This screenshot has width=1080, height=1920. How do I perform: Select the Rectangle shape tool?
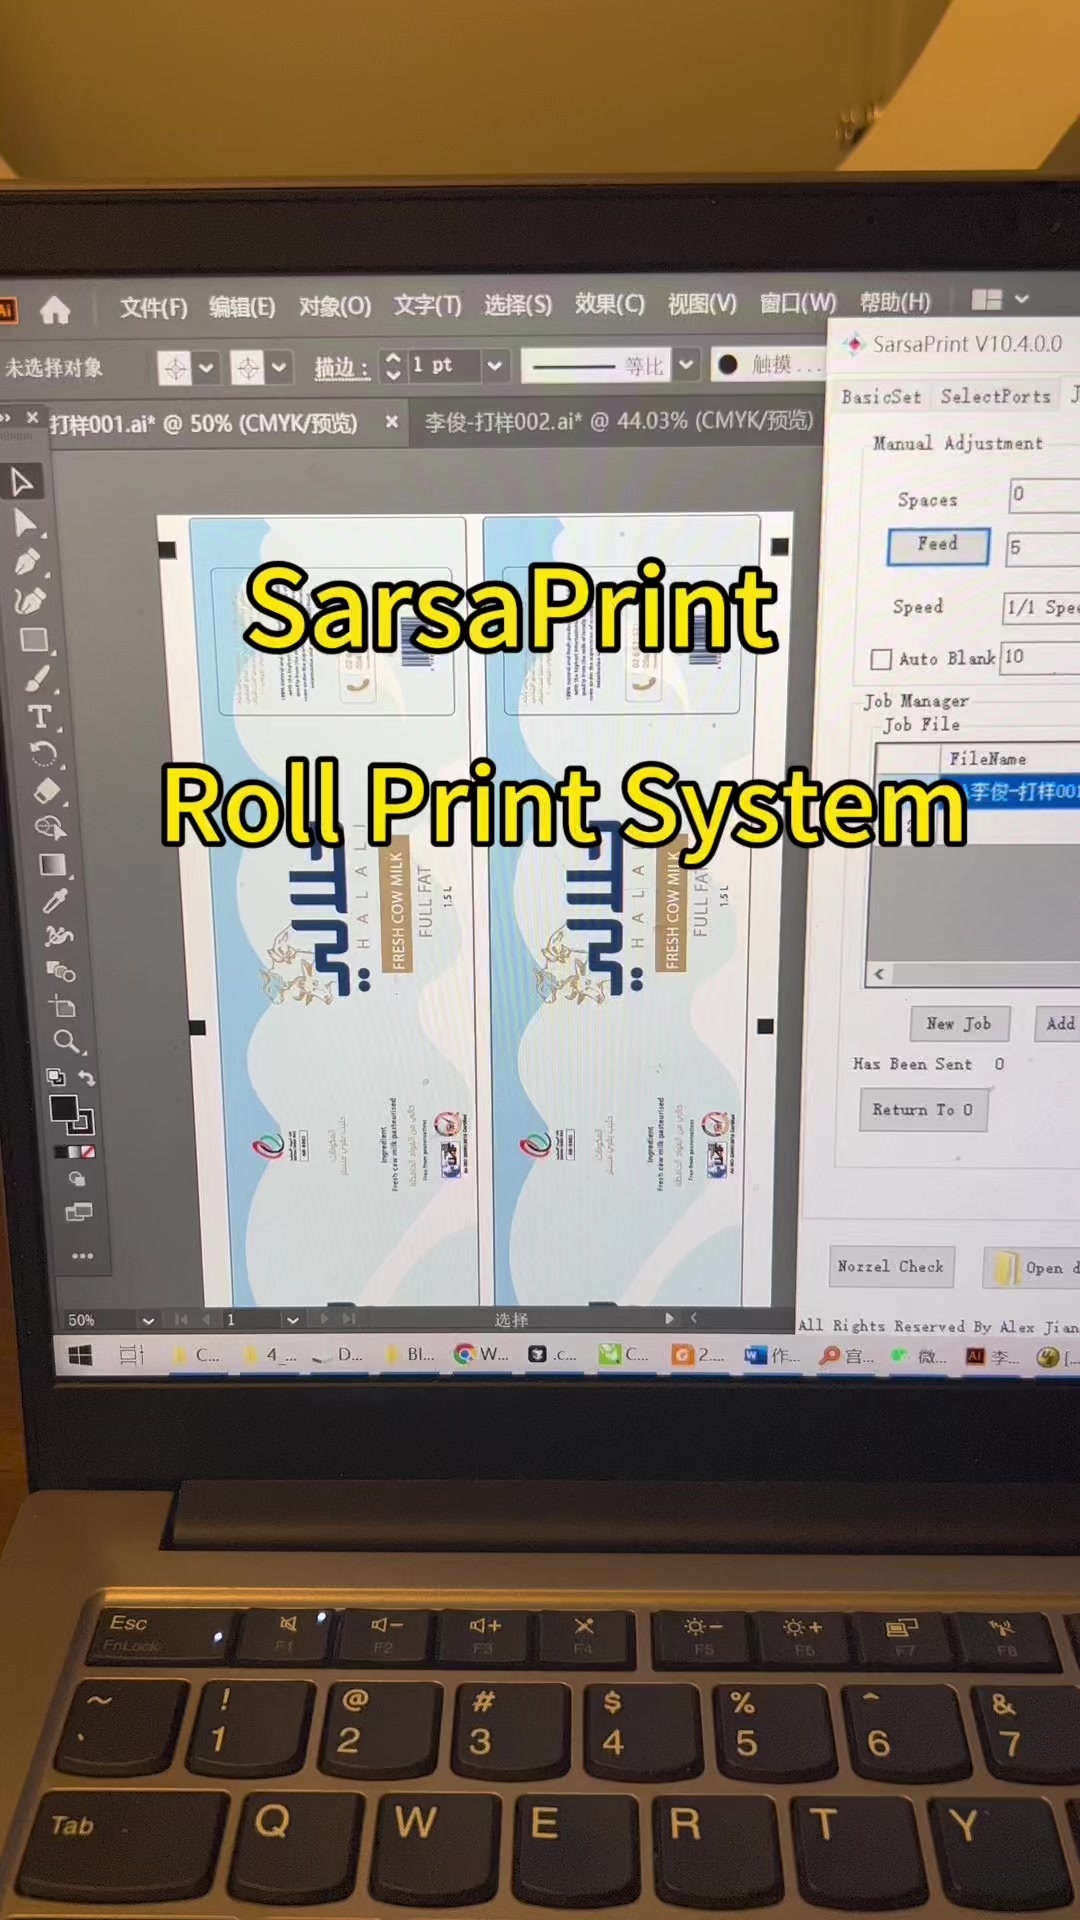click(x=33, y=640)
